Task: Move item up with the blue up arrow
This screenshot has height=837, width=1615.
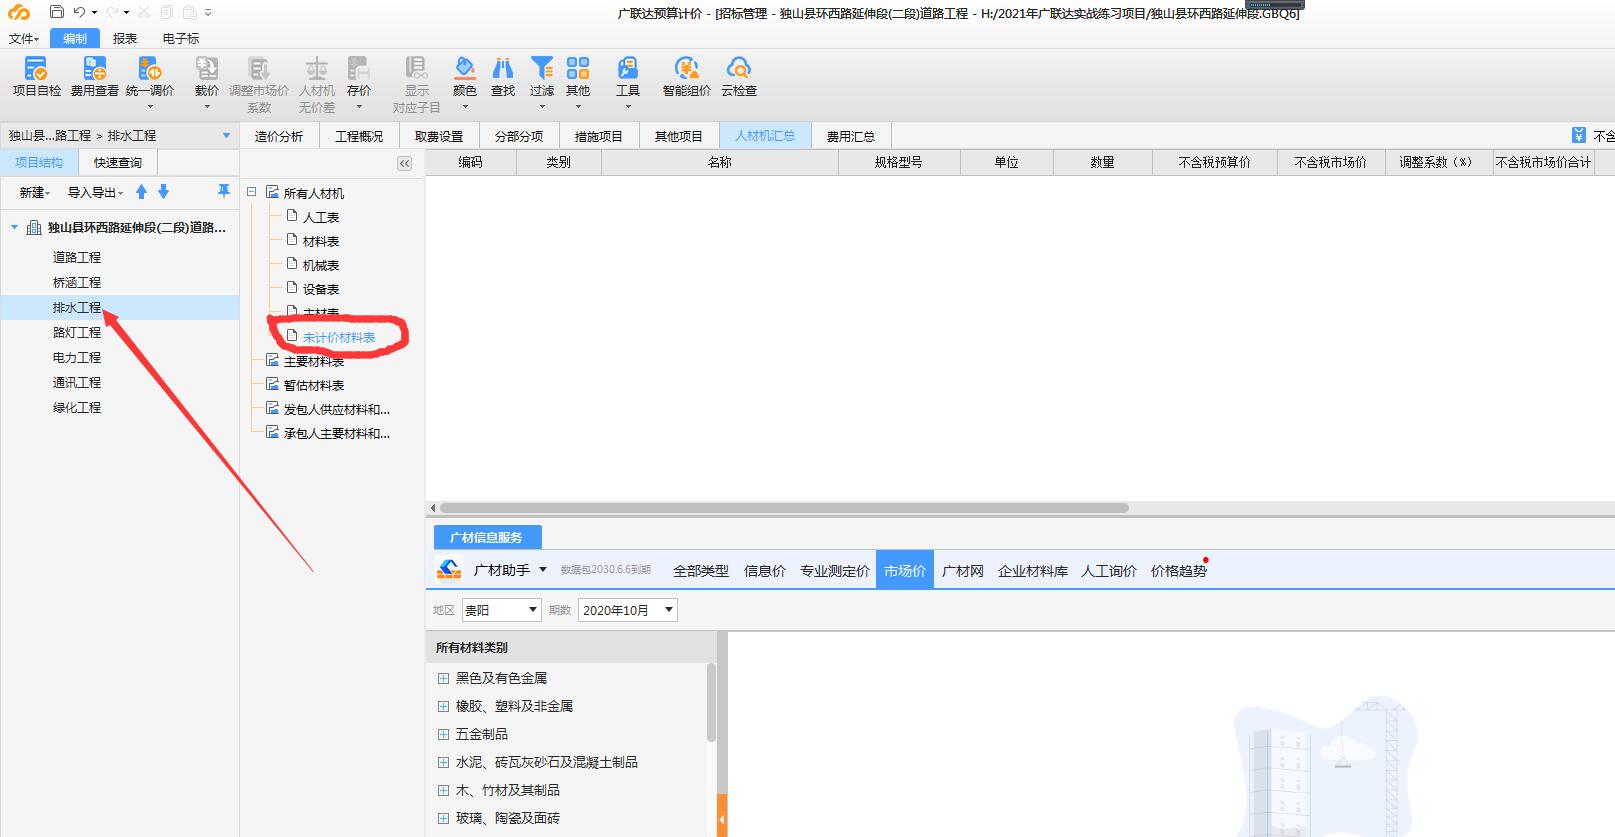Action: [x=141, y=191]
